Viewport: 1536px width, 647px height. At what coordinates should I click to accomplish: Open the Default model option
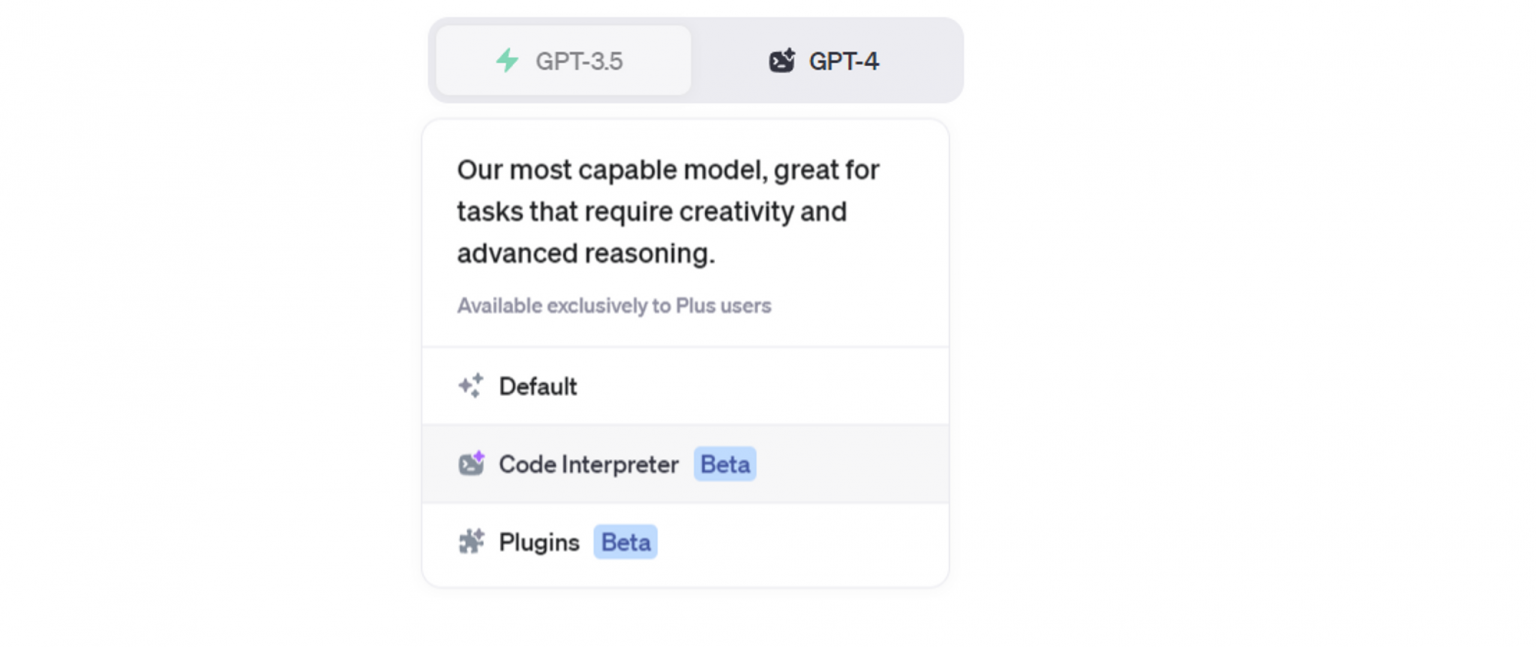tap(538, 386)
